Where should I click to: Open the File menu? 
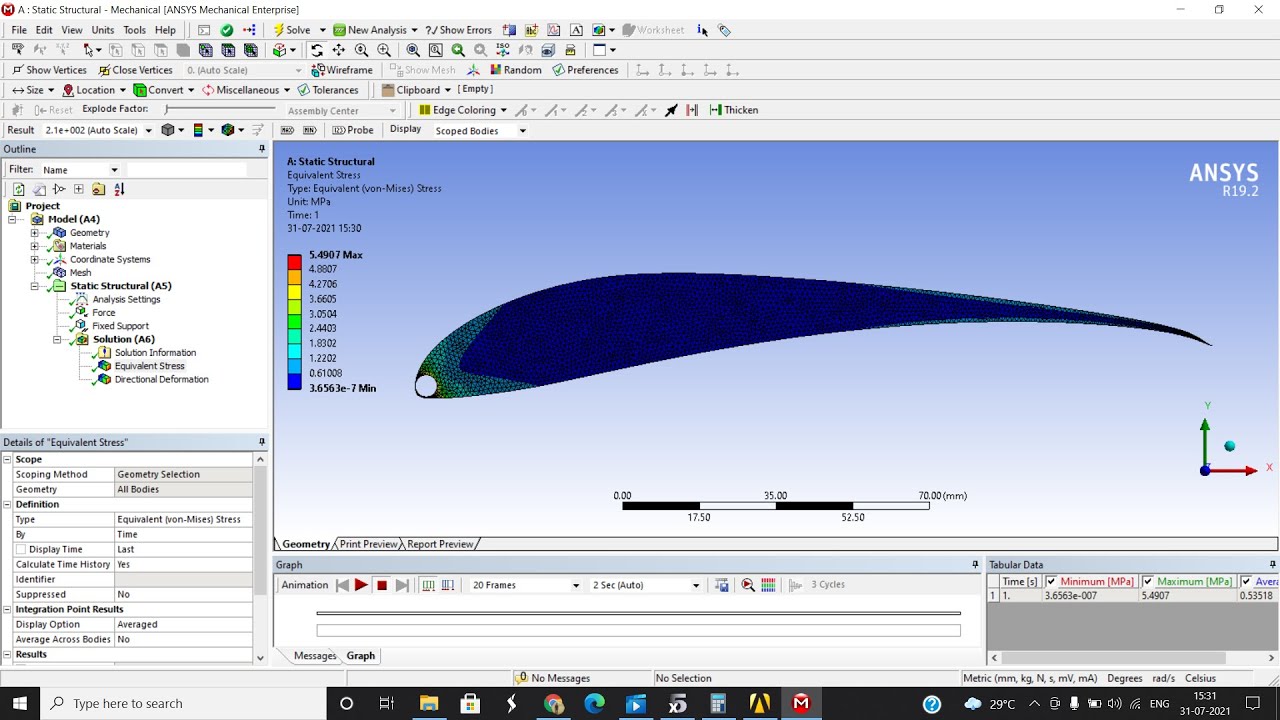(x=19, y=30)
